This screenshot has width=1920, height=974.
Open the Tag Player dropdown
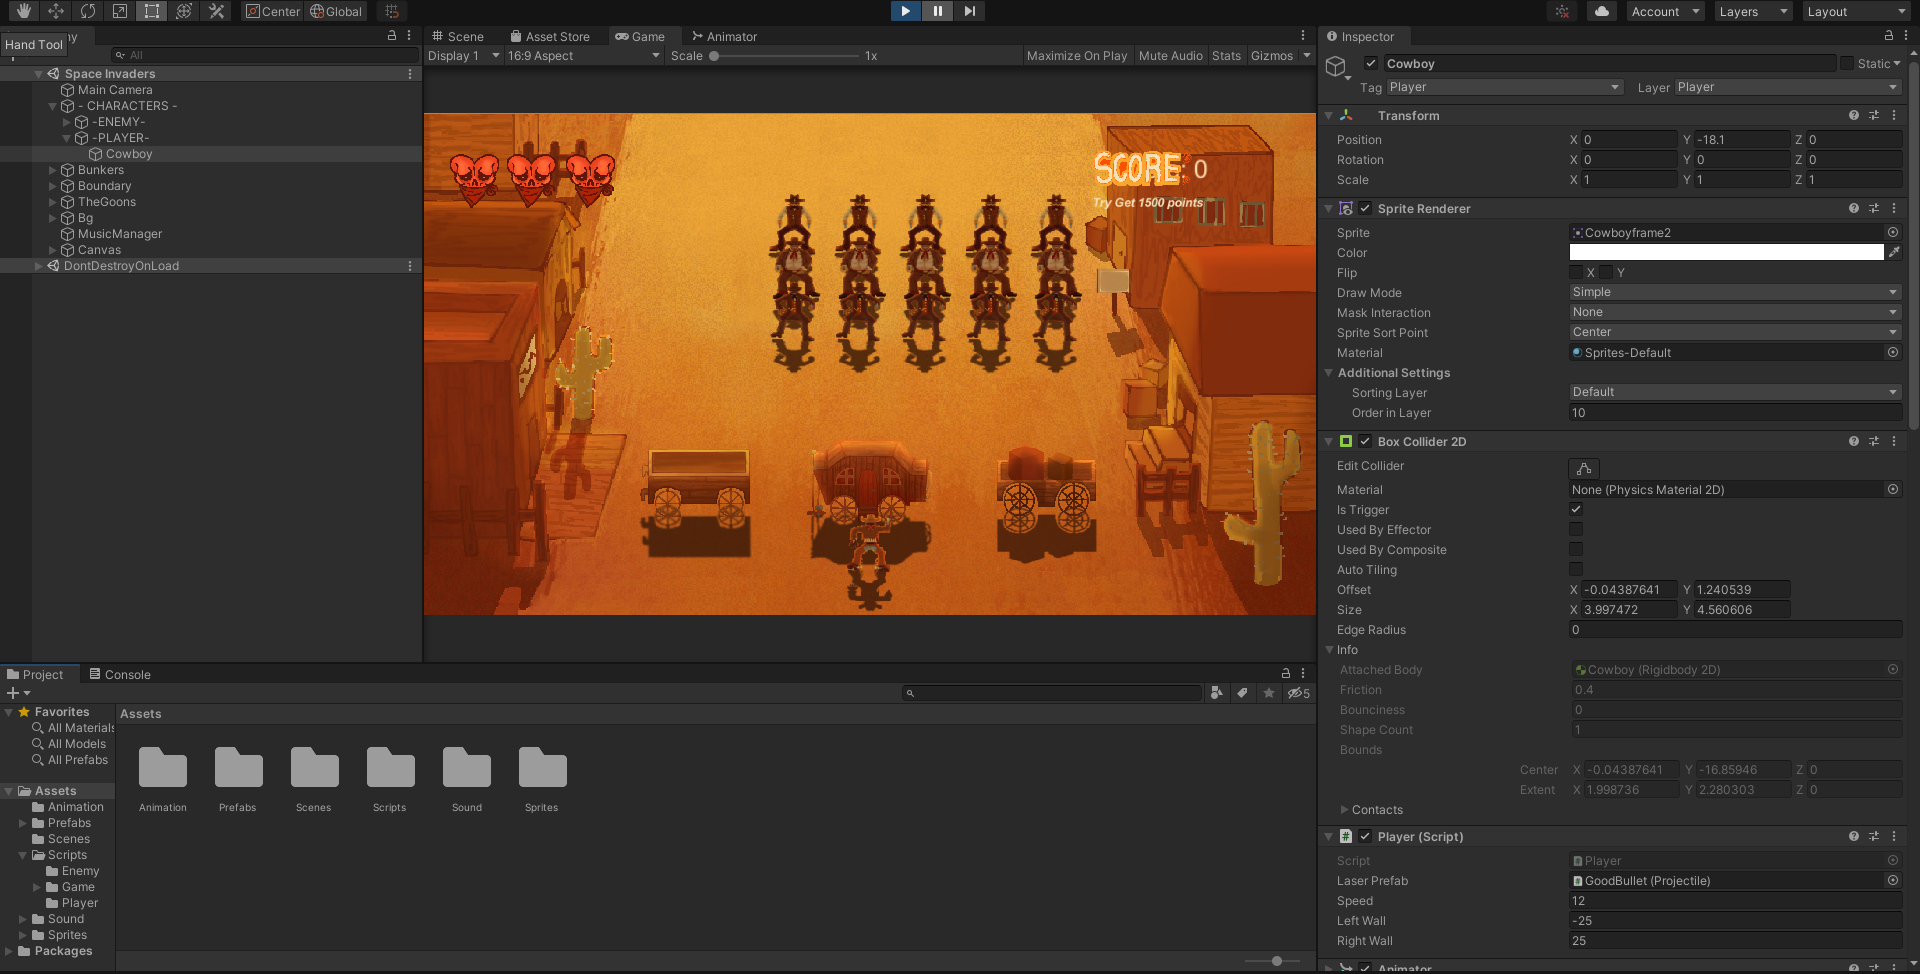1505,87
